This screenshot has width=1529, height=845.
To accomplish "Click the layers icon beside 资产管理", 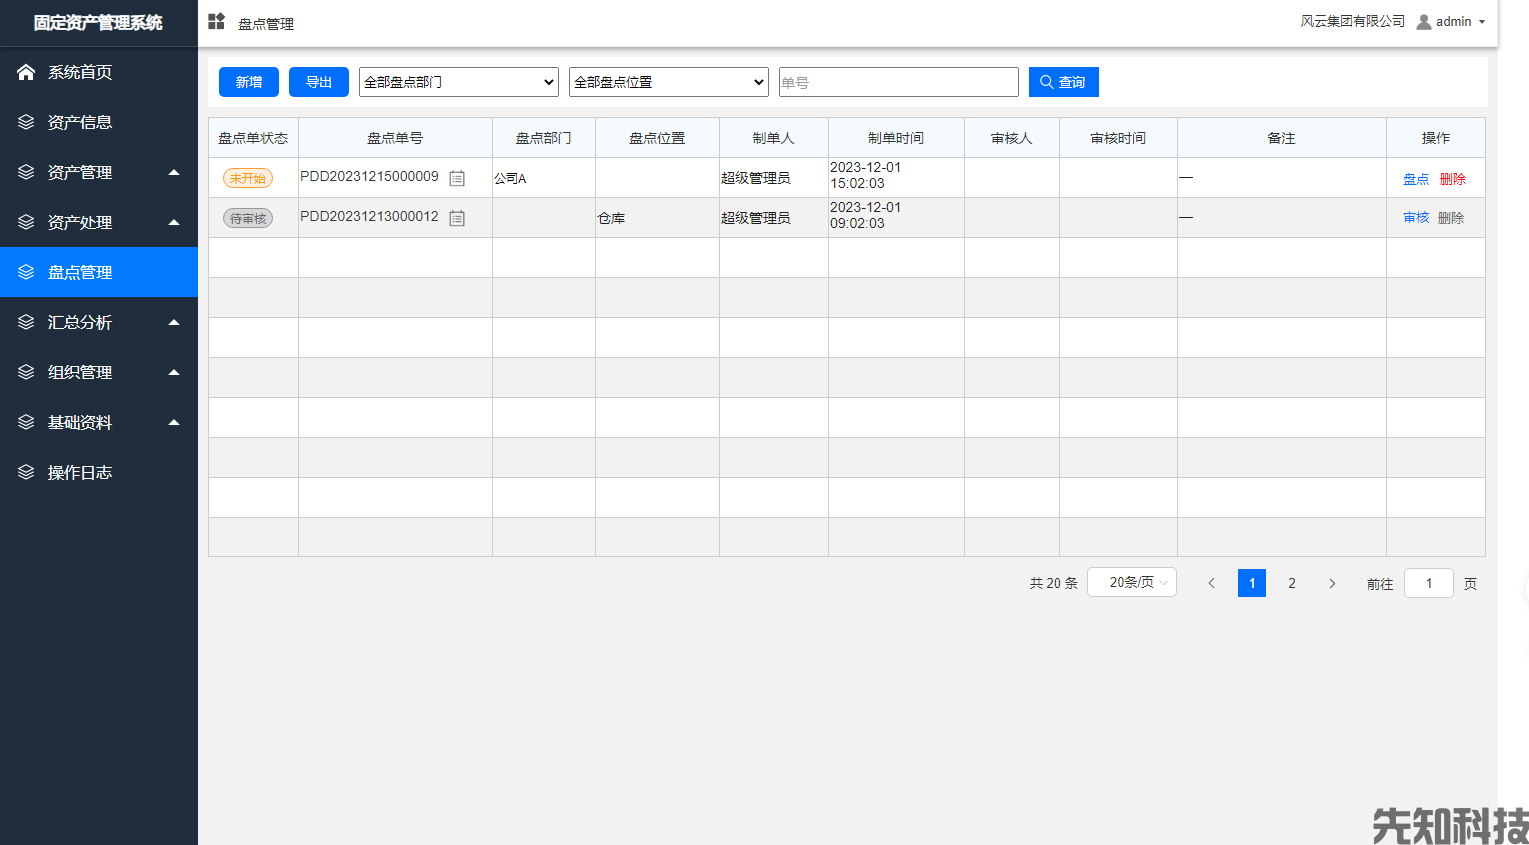I will [x=26, y=172].
